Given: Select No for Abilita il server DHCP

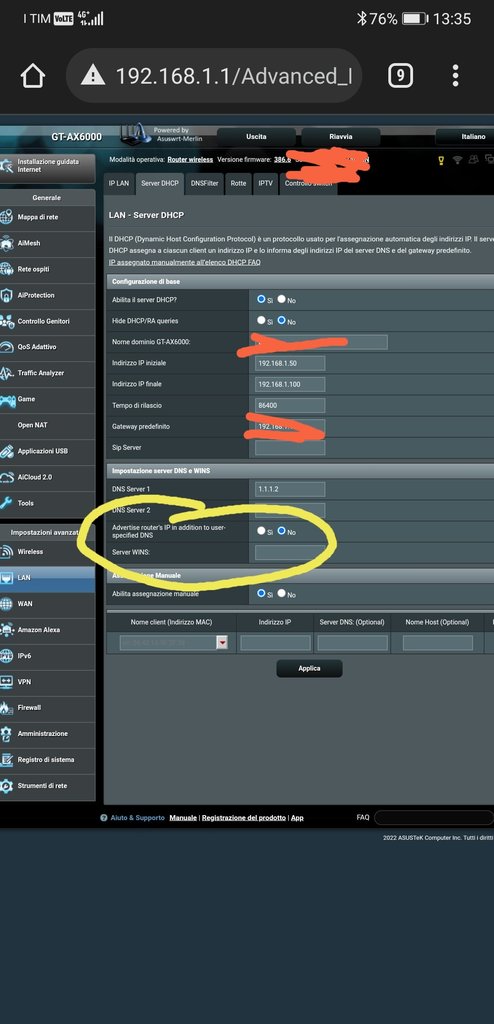Looking at the screenshot, I should coord(282,299).
